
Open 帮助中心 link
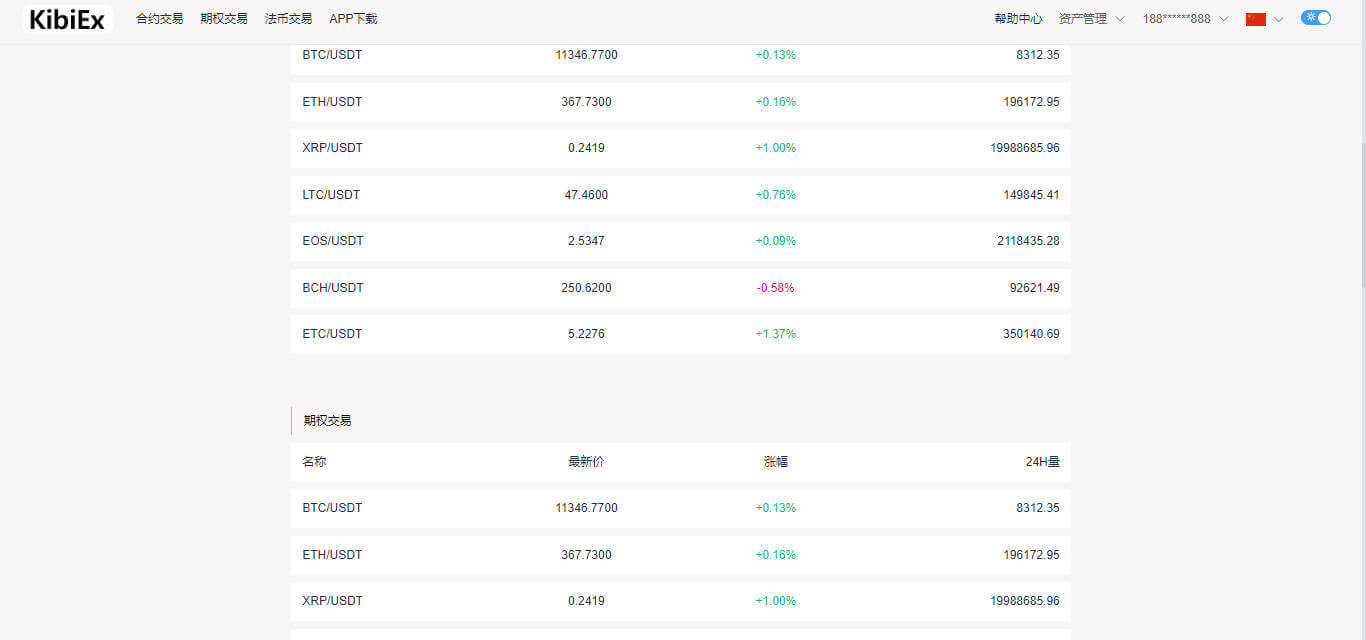1018,19
